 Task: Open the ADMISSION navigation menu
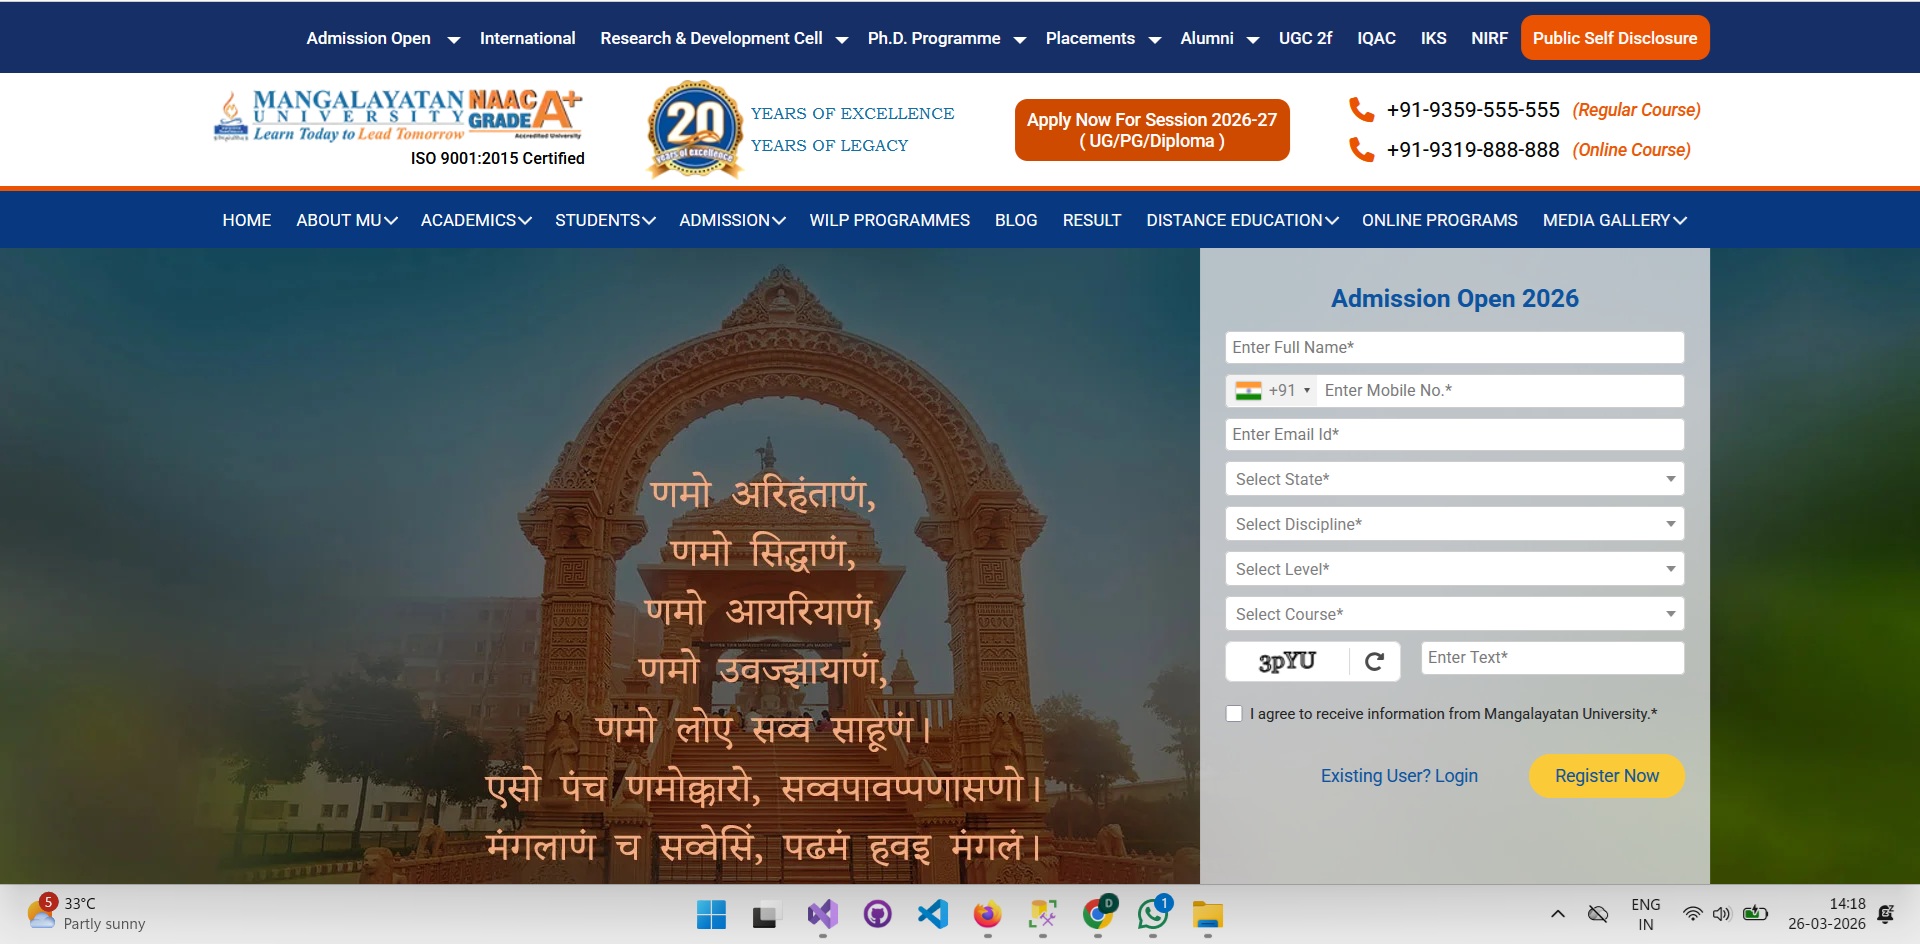click(x=732, y=220)
